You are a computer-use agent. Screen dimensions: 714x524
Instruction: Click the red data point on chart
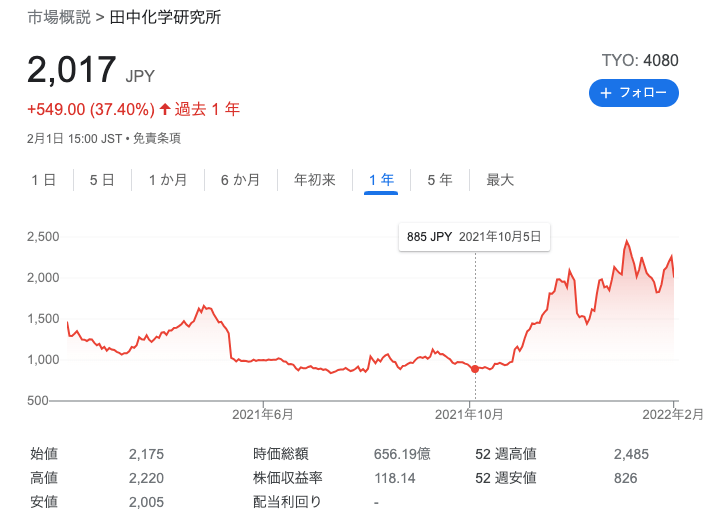(475, 369)
